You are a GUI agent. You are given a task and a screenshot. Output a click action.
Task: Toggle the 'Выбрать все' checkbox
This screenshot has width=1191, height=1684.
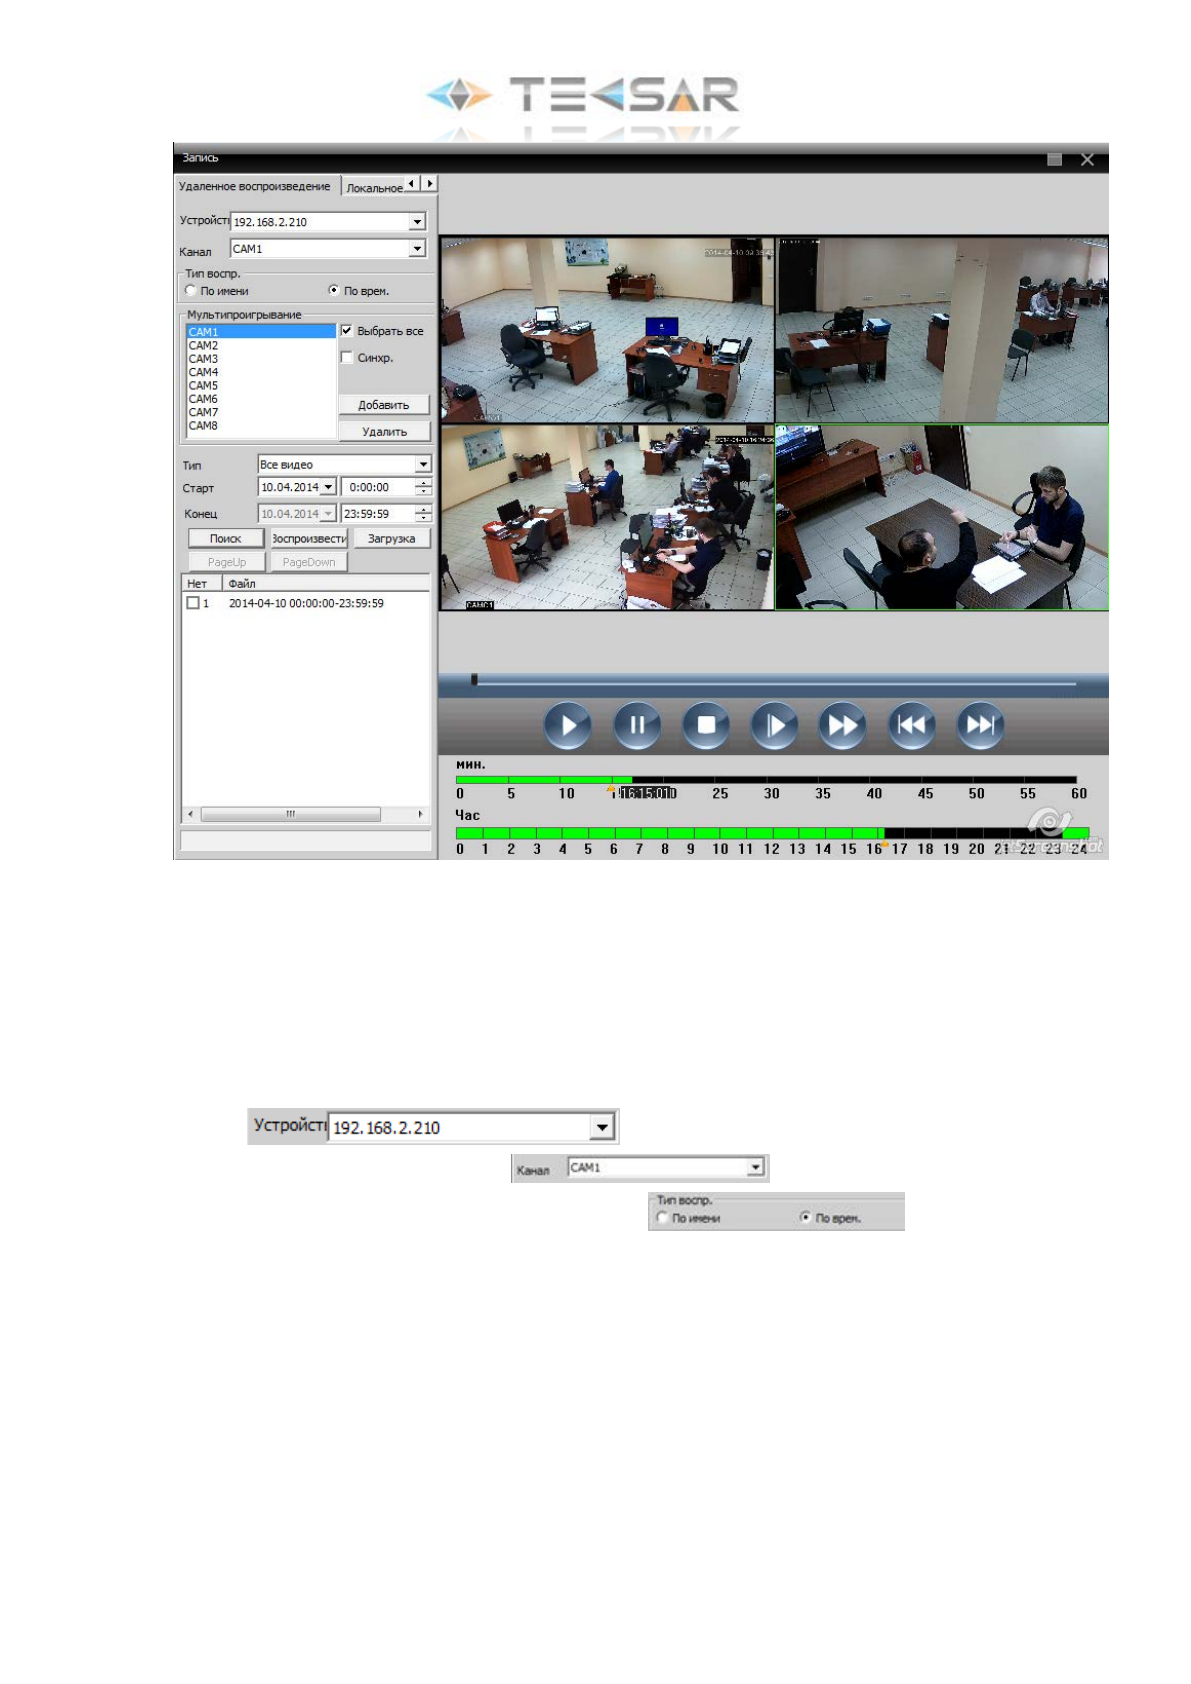[347, 331]
